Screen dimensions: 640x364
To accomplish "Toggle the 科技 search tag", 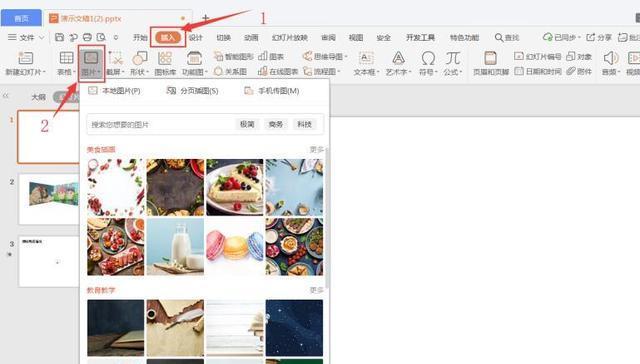I will click(304, 124).
